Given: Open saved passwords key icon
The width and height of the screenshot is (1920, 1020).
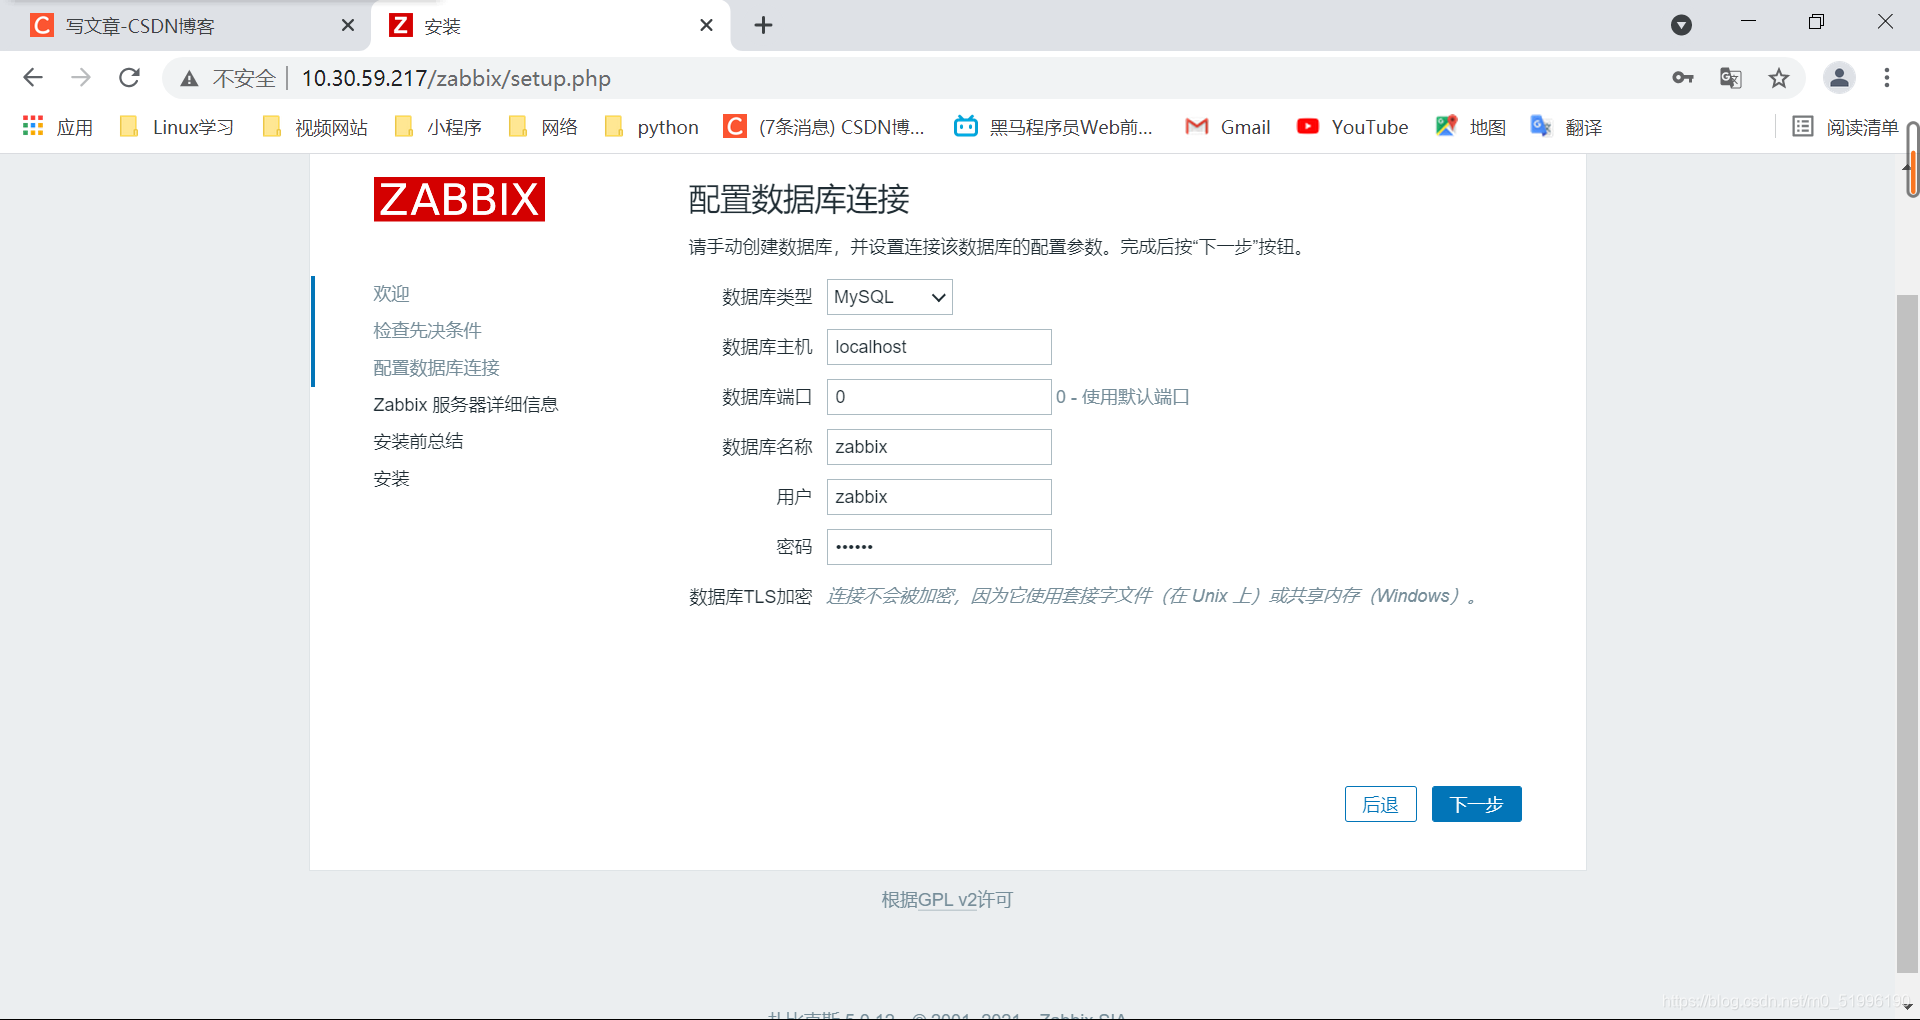Looking at the screenshot, I should point(1683,78).
